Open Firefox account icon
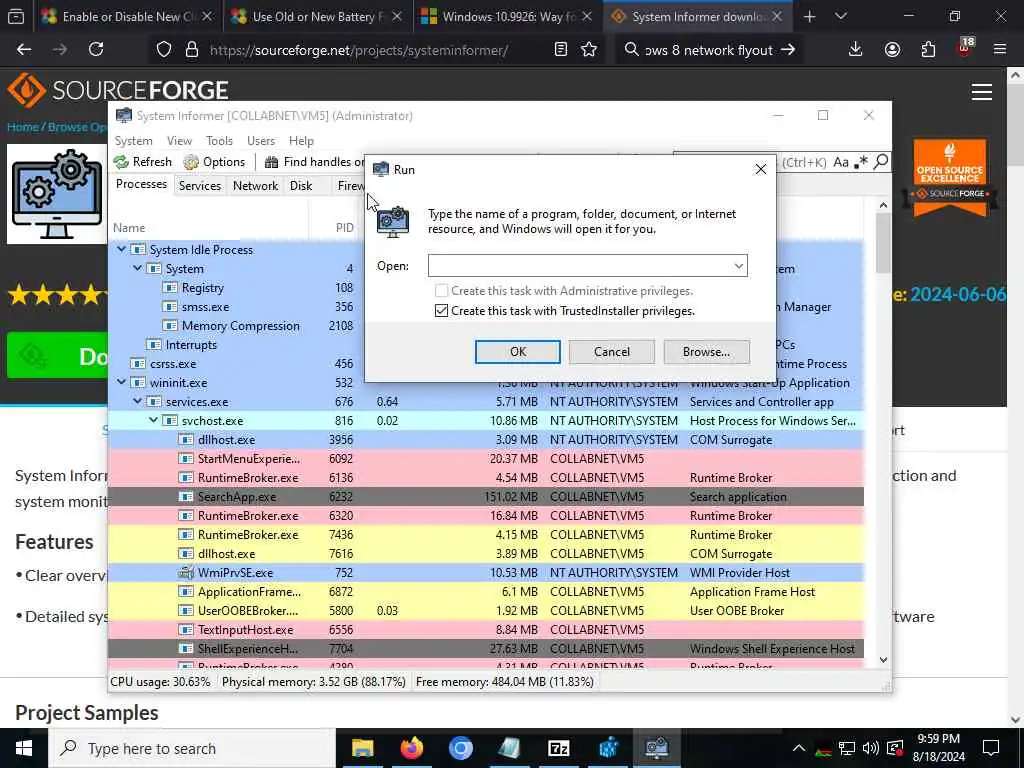1024x768 pixels. click(x=892, y=49)
